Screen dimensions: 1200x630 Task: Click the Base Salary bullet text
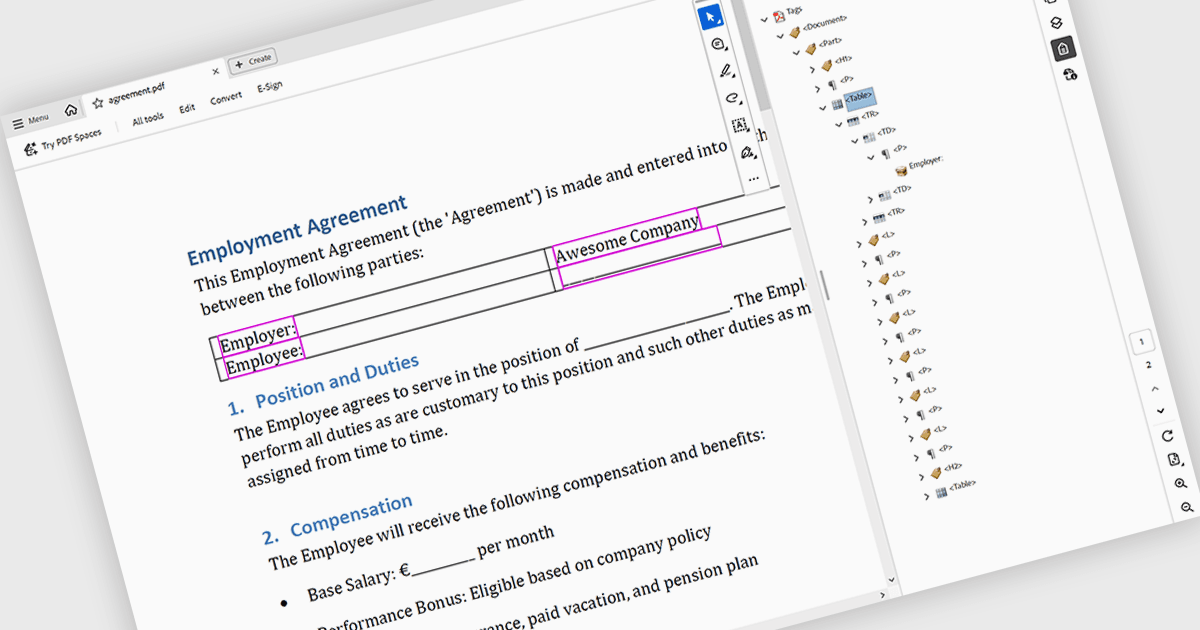(x=431, y=563)
